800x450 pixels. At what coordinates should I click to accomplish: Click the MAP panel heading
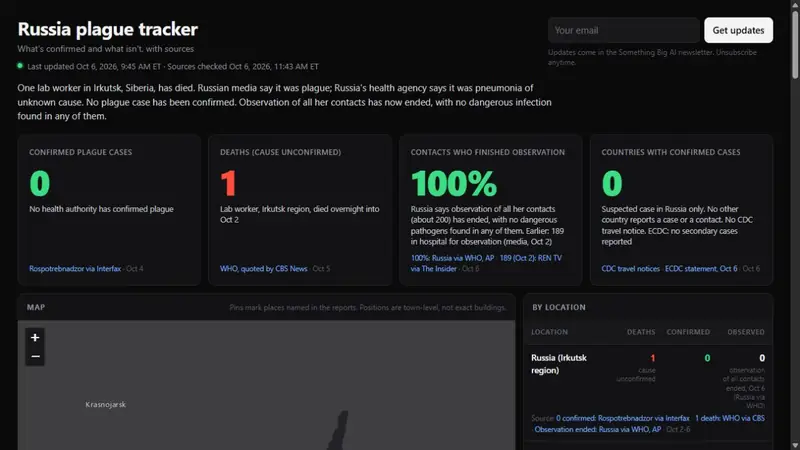point(36,307)
